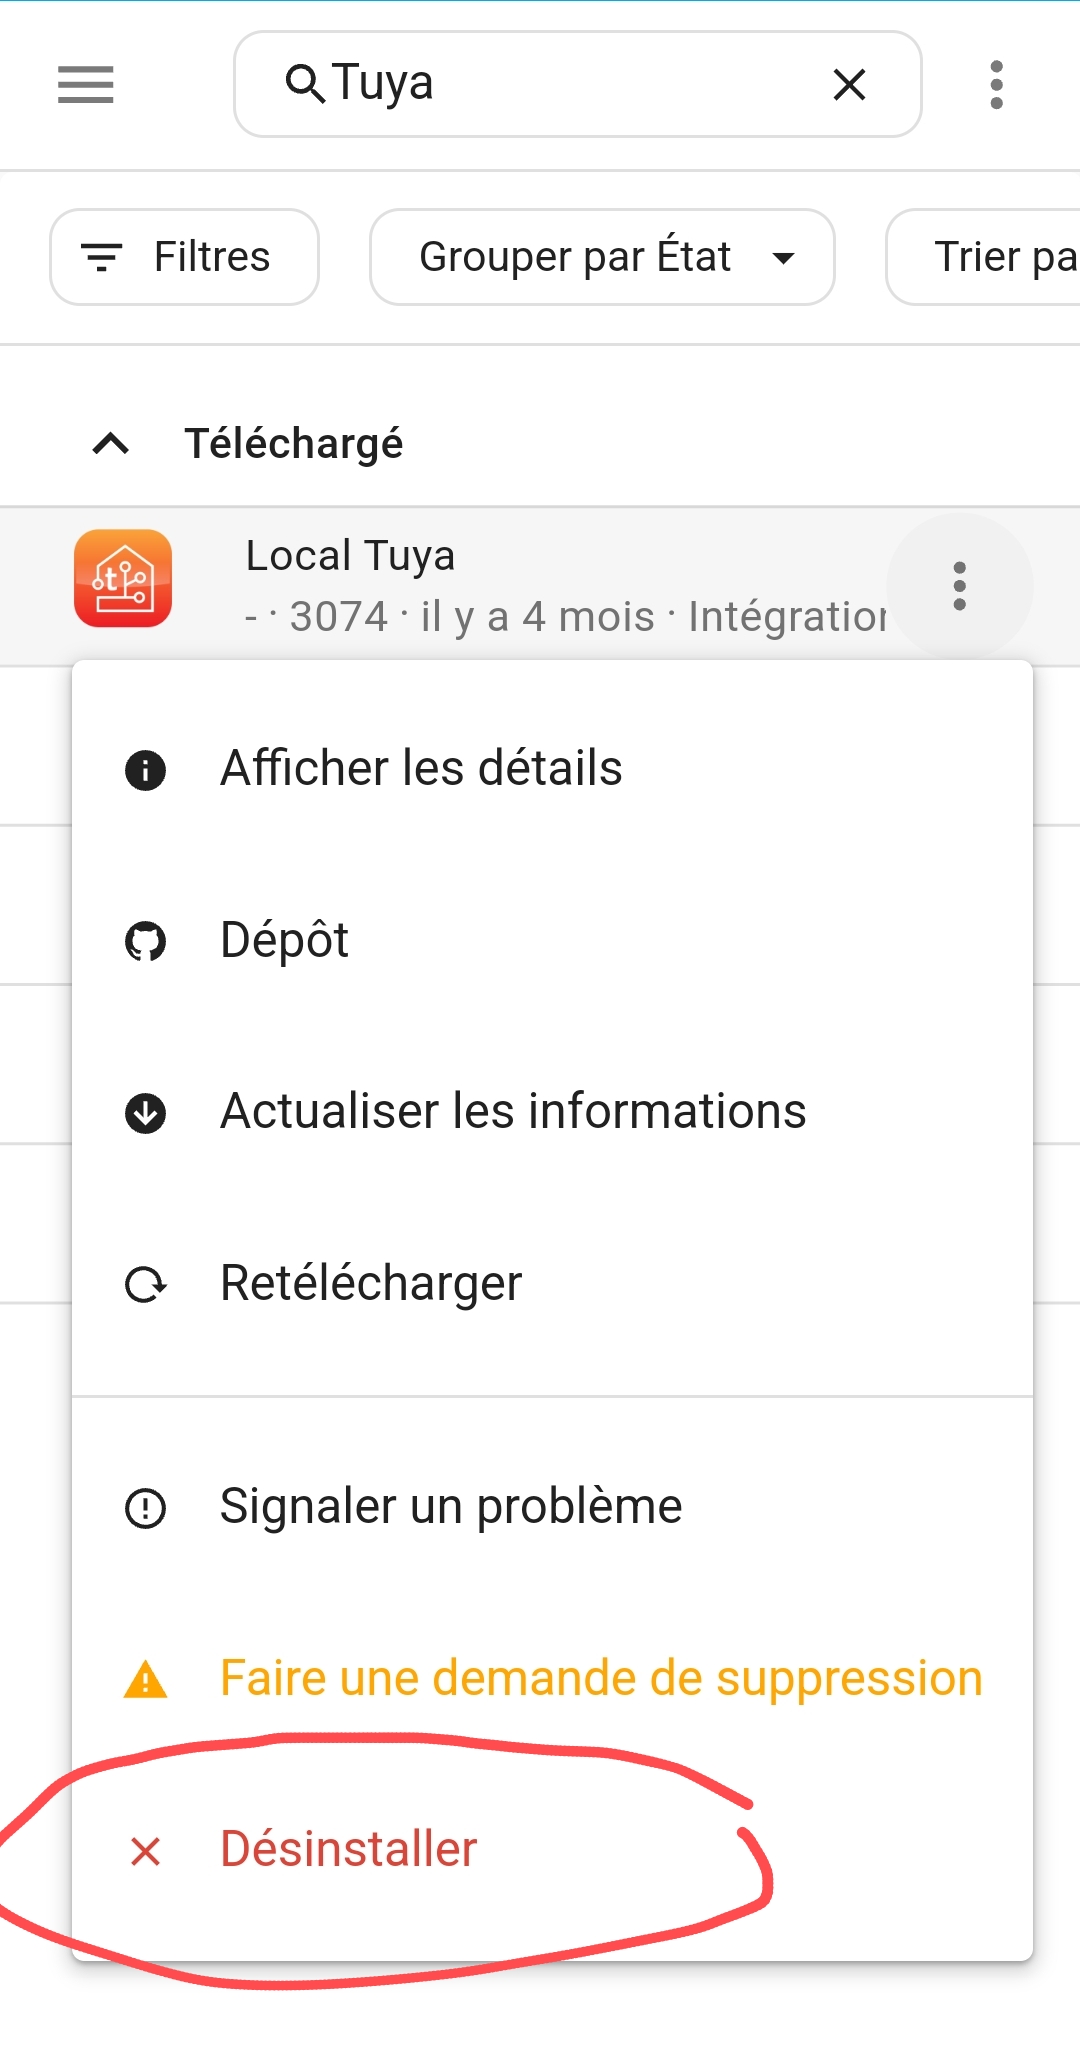Click the search magnifier icon
This screenshot has width=1080, height=2068.
click(304, 84)
